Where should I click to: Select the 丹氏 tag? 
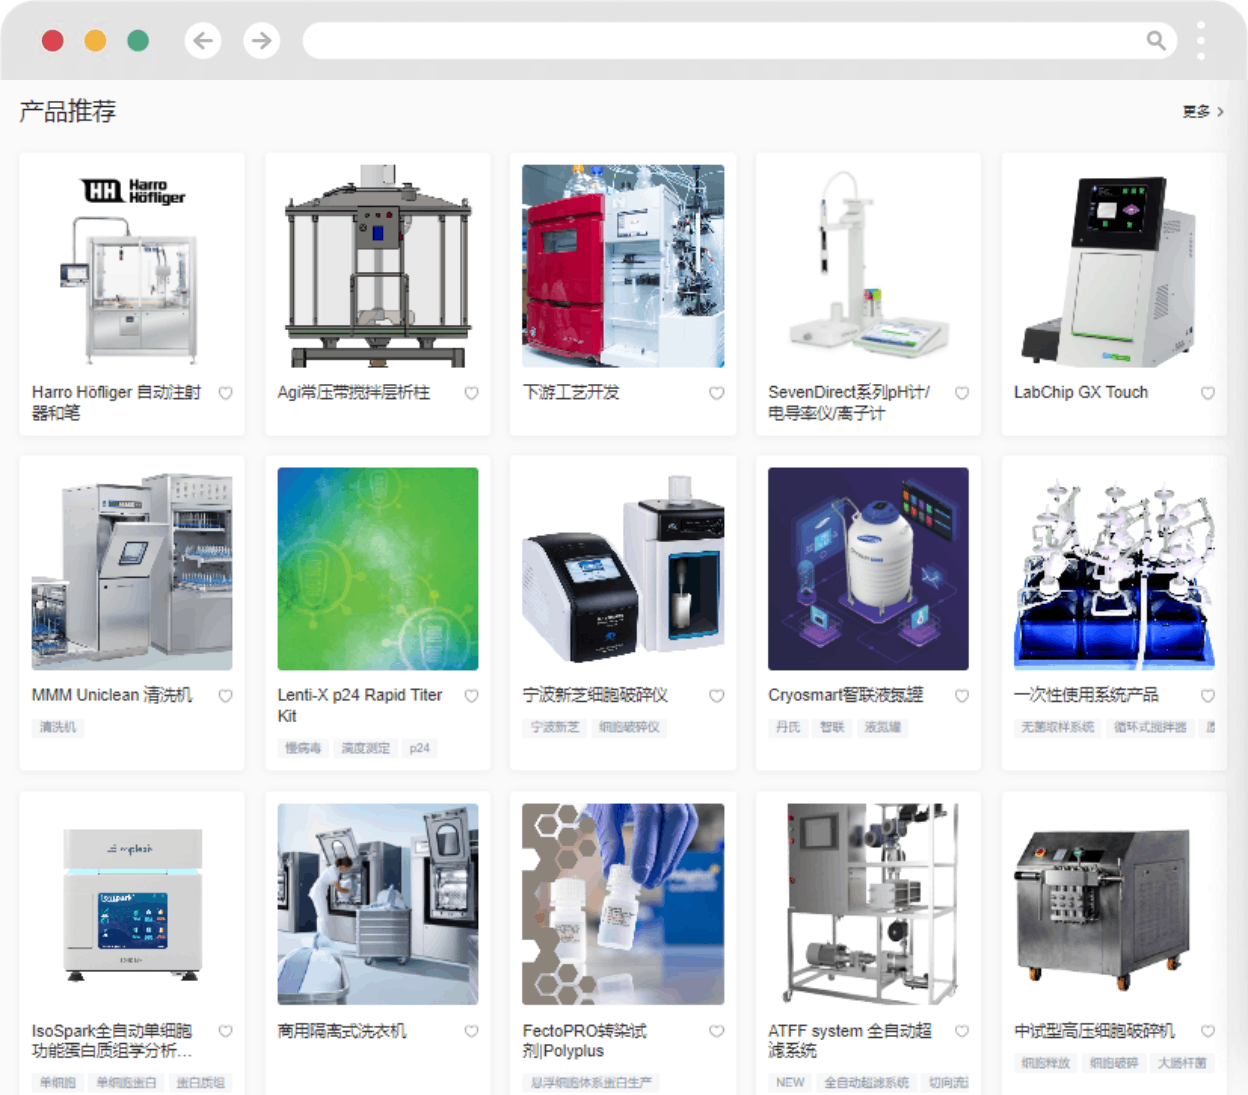pos(788,727)
